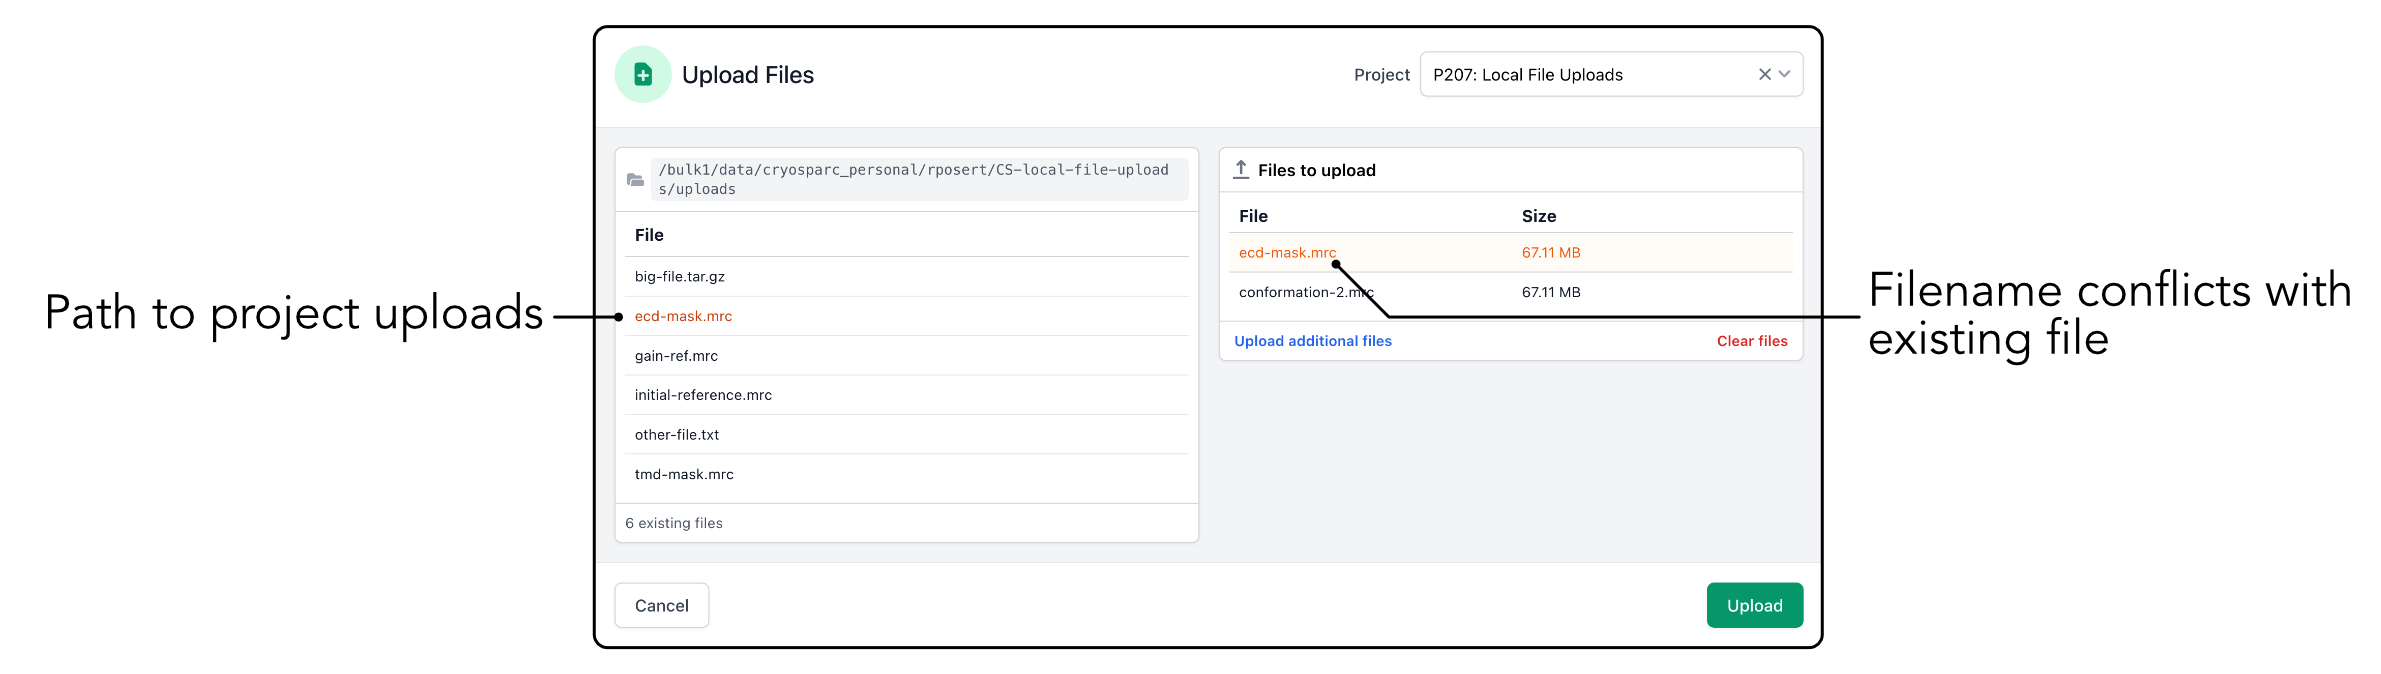Select the ecd-mask.mrc row in Files to upload
This screenshot has width=2381, height=674.
pyautogui.click(x=1286, y=253)
